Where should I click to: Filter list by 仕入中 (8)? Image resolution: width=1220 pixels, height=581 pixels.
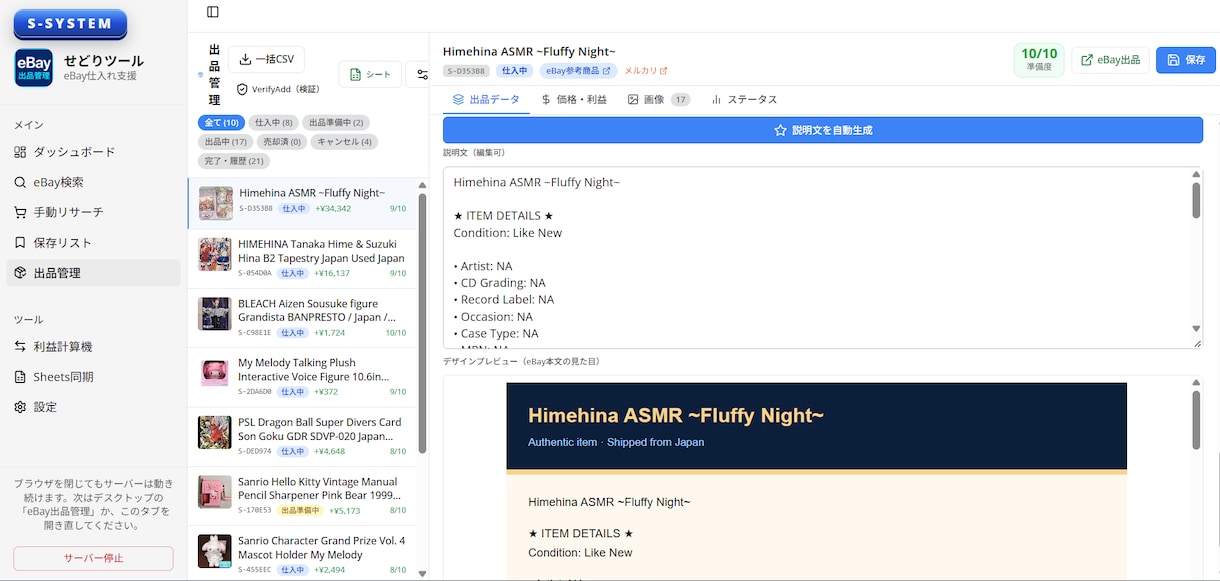[x=273, y=123]
